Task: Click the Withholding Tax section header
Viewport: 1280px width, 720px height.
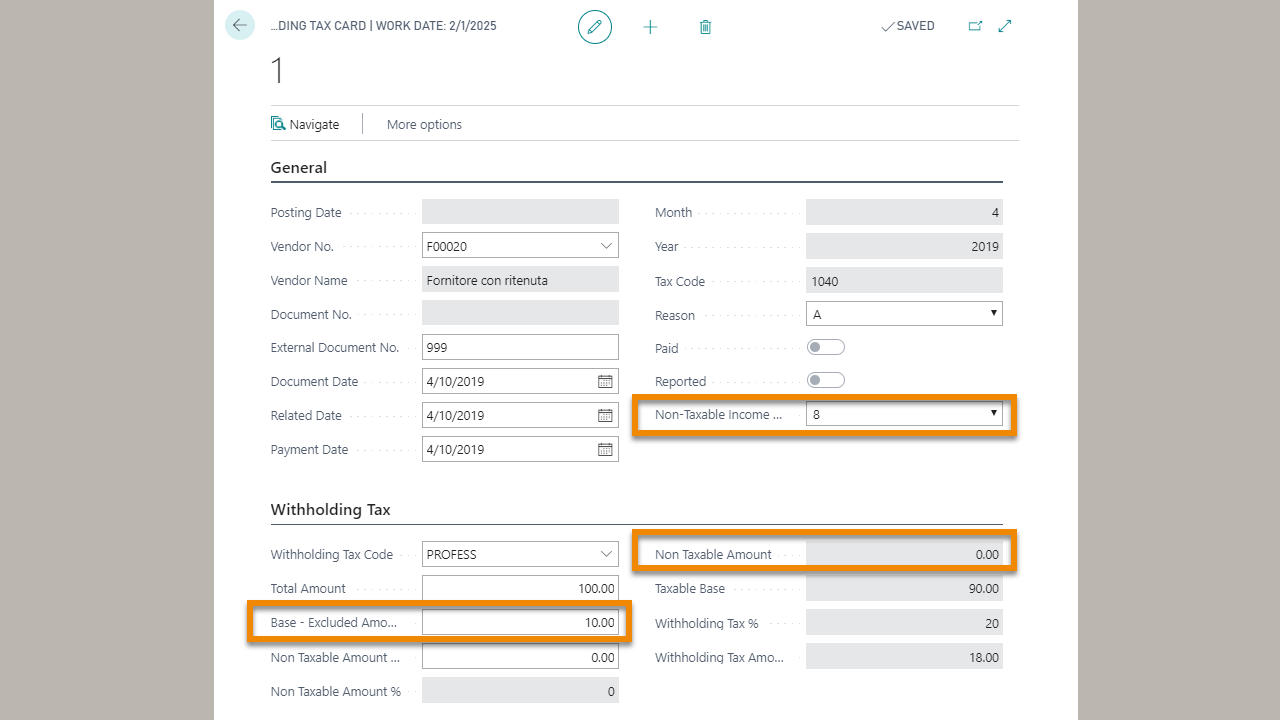Action: tap(330, 510)
